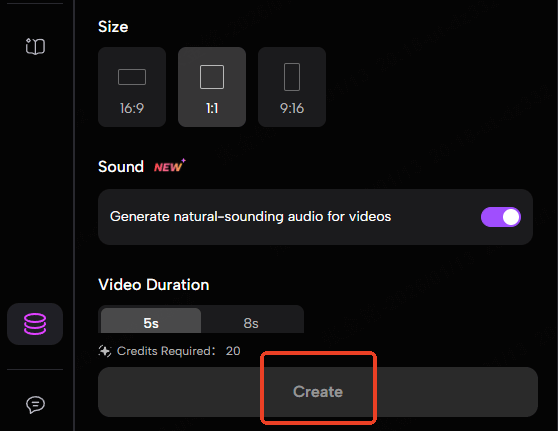Toggle natural-sounding audio generation switch
558x431 pixels.
click(501, 217)
